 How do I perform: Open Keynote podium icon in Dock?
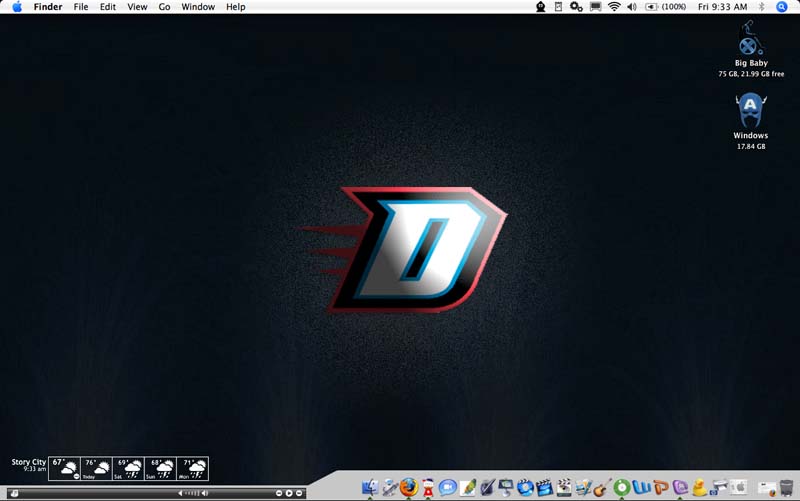[506, 487]
